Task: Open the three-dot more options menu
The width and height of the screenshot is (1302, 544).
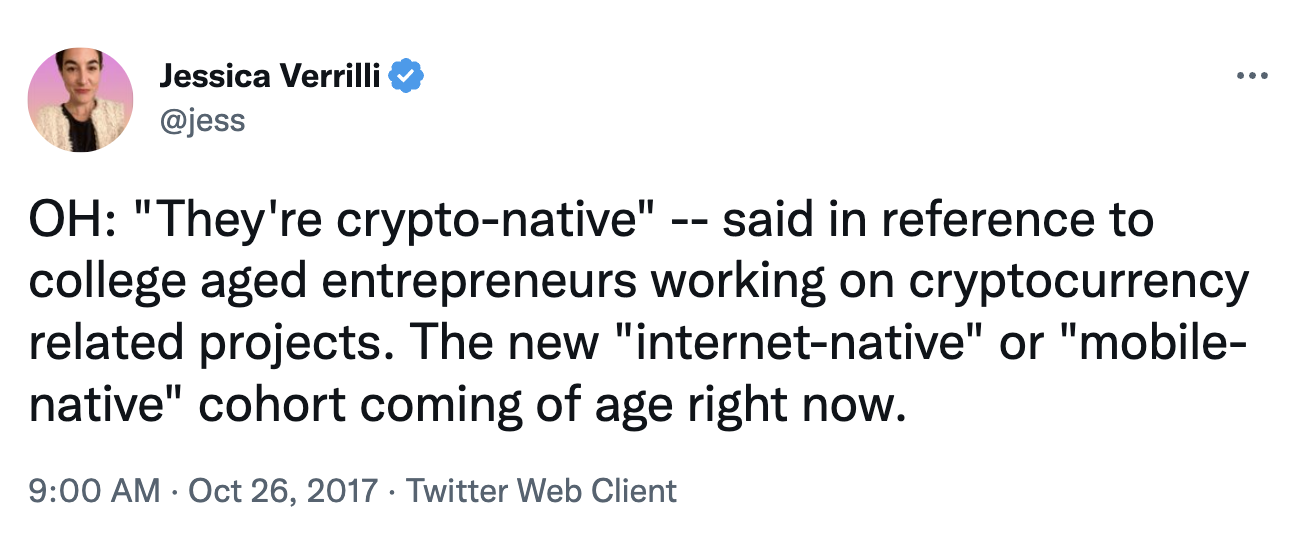Action: [x=1252, y=76]
